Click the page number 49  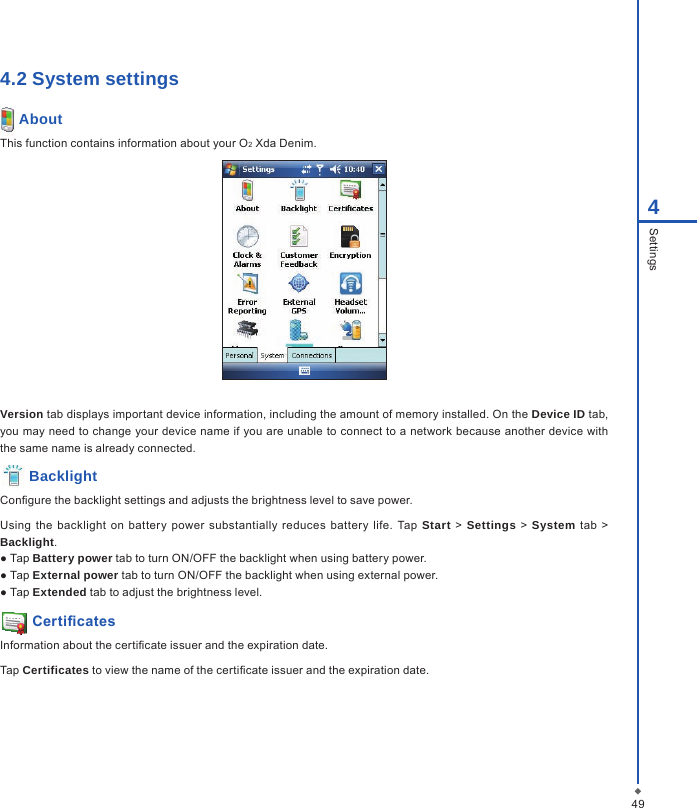pyautogui.click(x=638, y=803)
